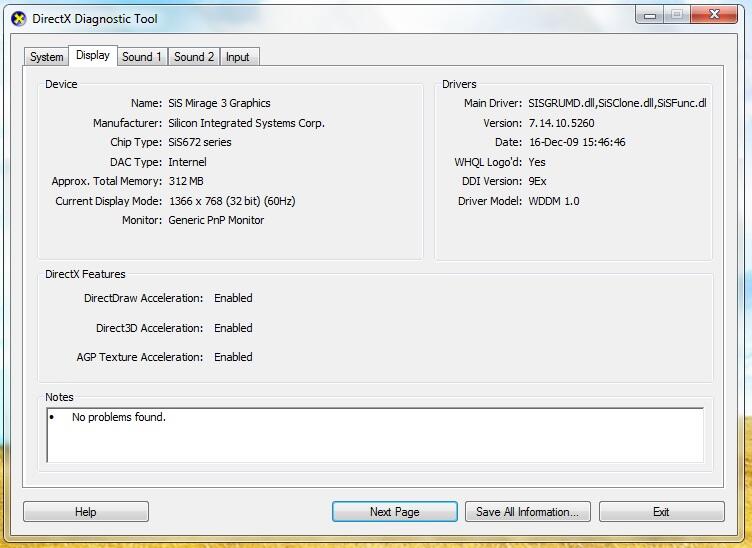Click the 'Approx. Total Memory:' label
Screen dimensions: 752x548
[106, 181]
